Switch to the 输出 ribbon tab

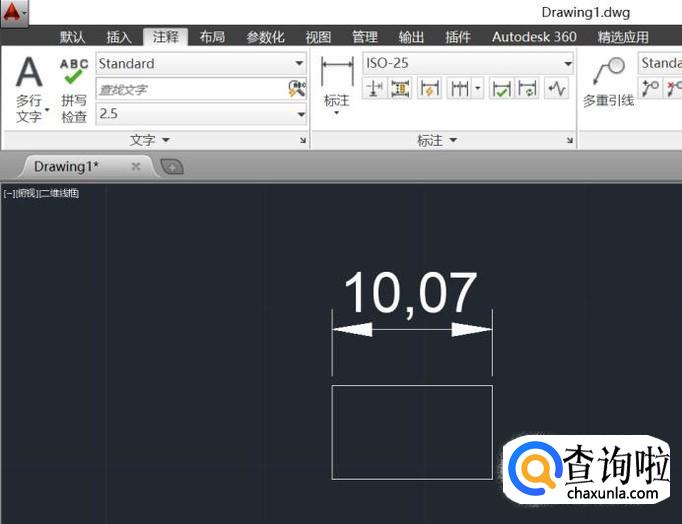(x=411, y=37)
